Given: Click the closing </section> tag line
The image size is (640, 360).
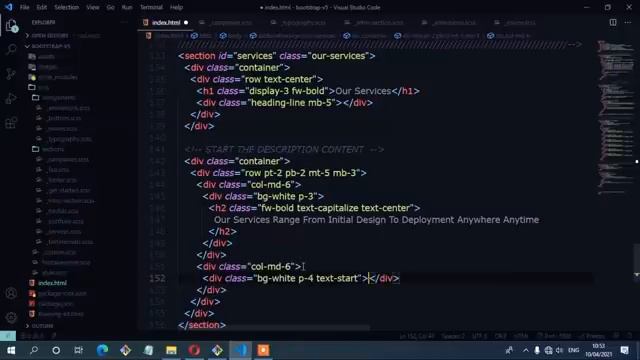Looking at the screenshot, I should click(x=202, y=325).
